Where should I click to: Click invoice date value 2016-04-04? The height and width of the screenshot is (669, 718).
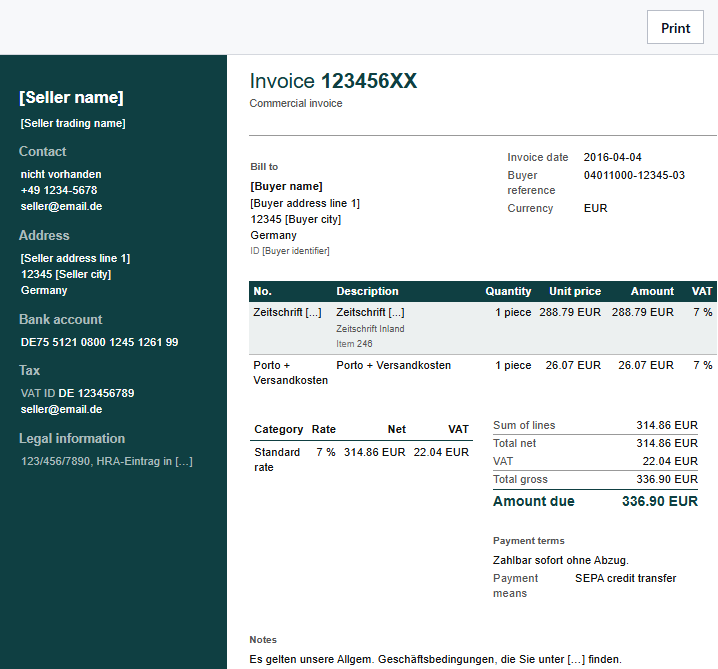(612, 158)
